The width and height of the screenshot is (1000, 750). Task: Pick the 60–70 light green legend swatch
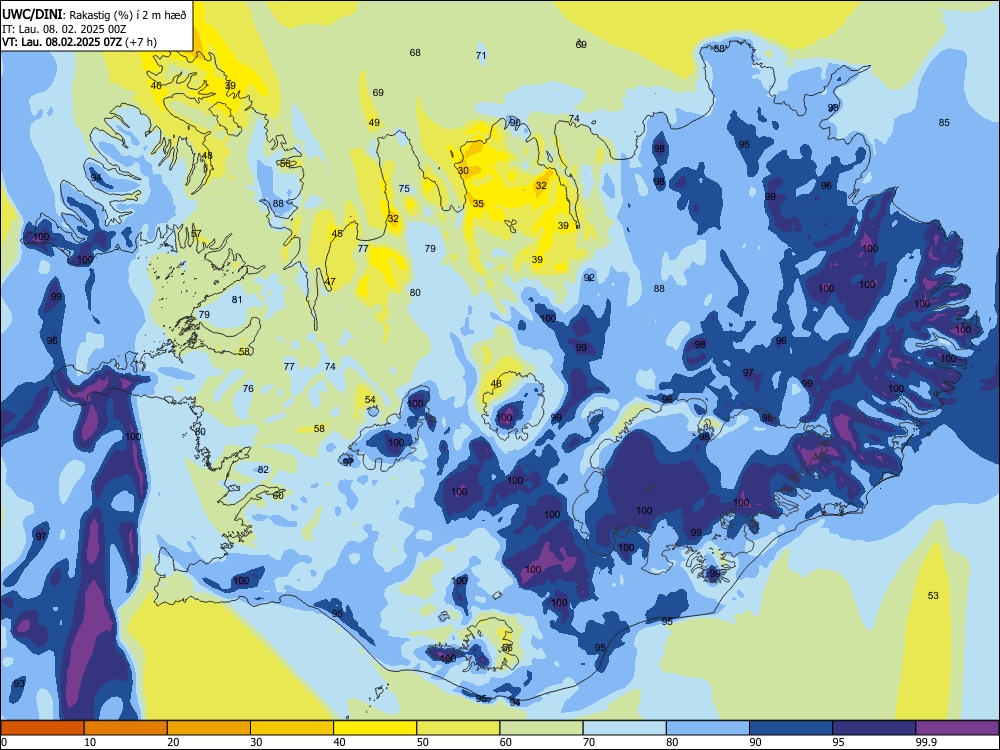pos(541,728)
